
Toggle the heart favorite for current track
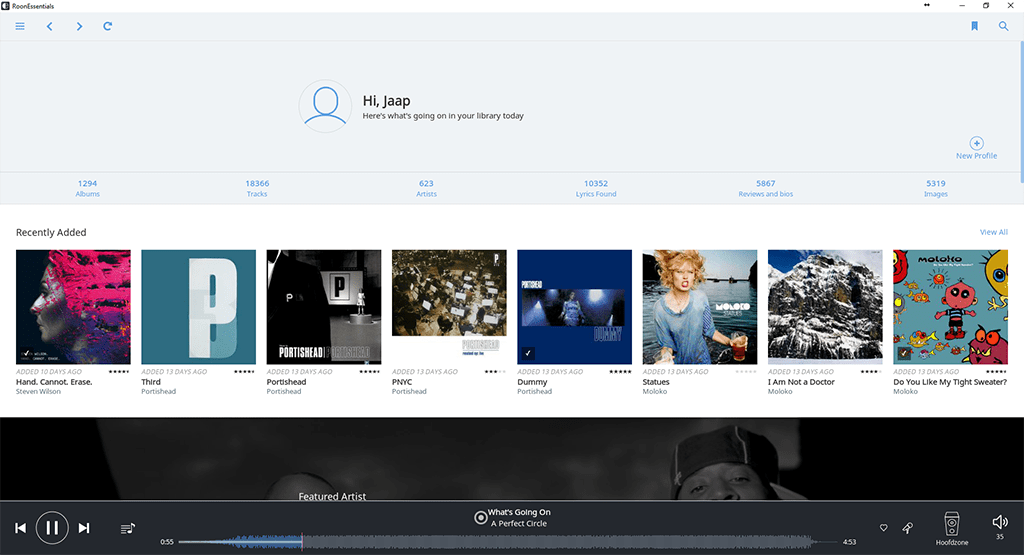(x=884, y=528)
